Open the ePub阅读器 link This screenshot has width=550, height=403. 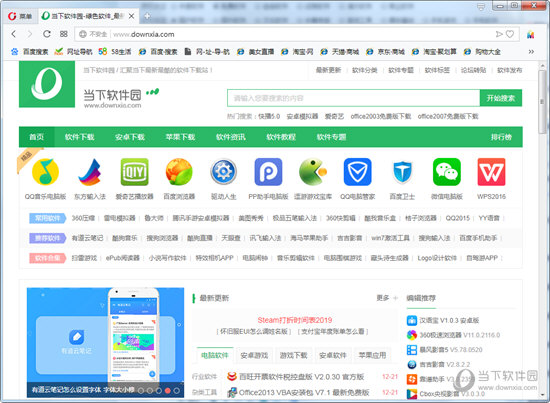pos(123,258)
